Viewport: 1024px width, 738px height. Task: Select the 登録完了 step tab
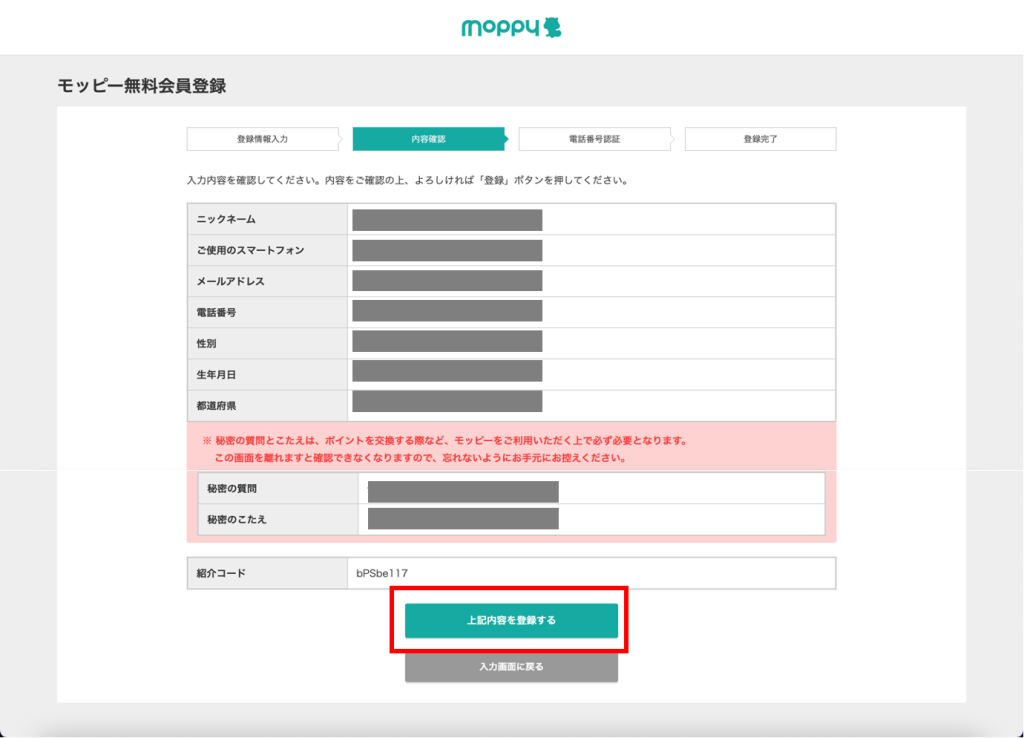tap(760, 139)
